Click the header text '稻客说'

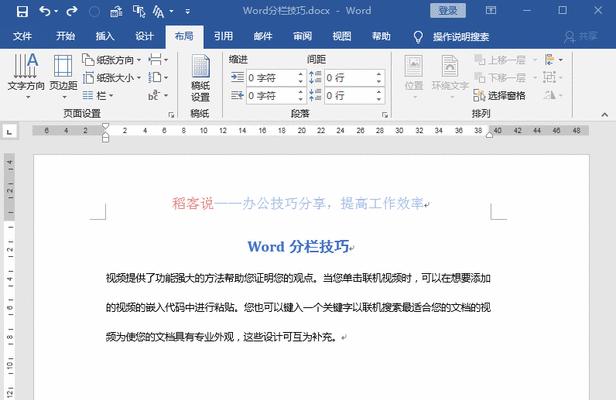(193, 203)
